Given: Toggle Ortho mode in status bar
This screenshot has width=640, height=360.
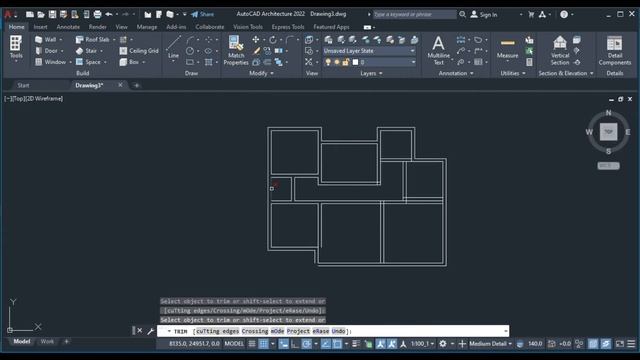Looking at the screenshot, I should (295, 344).
